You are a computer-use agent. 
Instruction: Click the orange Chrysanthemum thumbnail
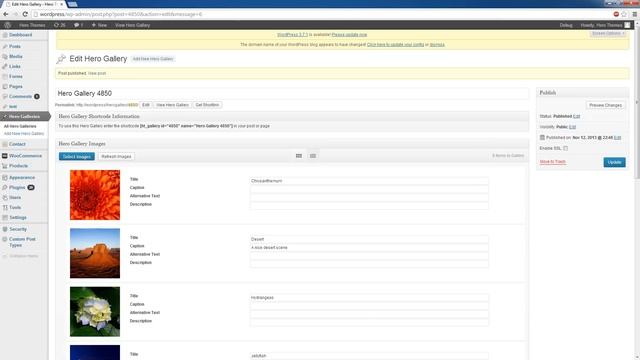(95, 195)
